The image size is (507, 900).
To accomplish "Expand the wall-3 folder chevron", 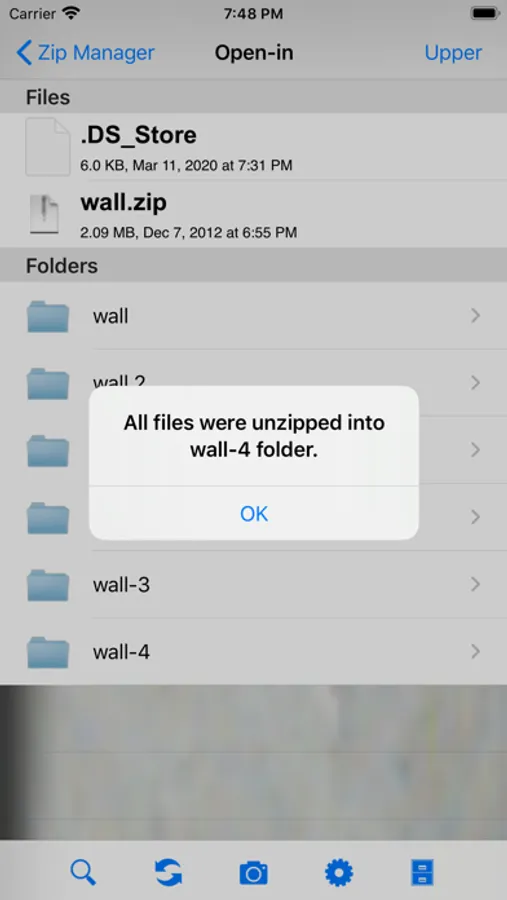I will [x=475, y=584].
